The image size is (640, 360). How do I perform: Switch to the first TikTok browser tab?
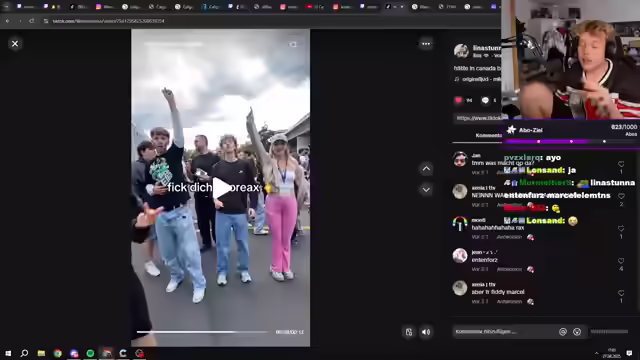(x=78, y=7)
